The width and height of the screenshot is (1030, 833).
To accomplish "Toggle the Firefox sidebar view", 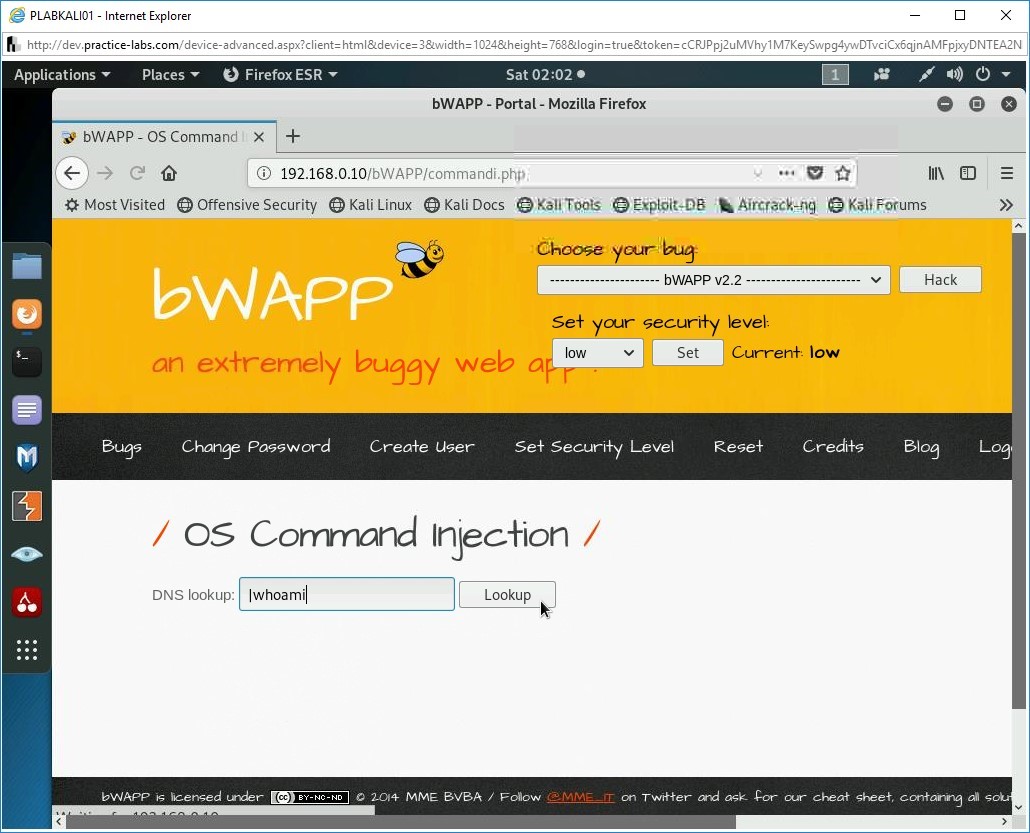I will 968,173.
